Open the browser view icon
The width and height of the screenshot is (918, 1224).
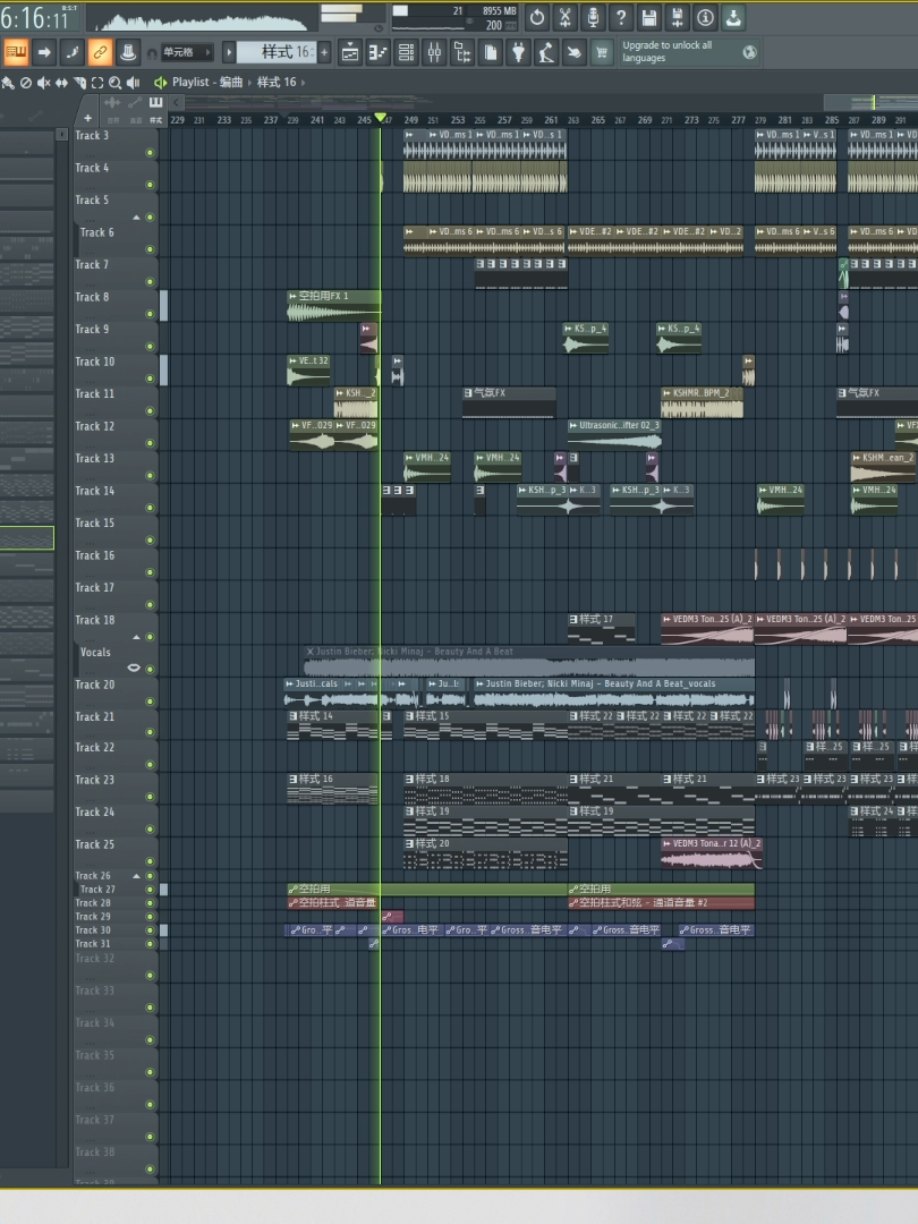[x=462, y=52]
